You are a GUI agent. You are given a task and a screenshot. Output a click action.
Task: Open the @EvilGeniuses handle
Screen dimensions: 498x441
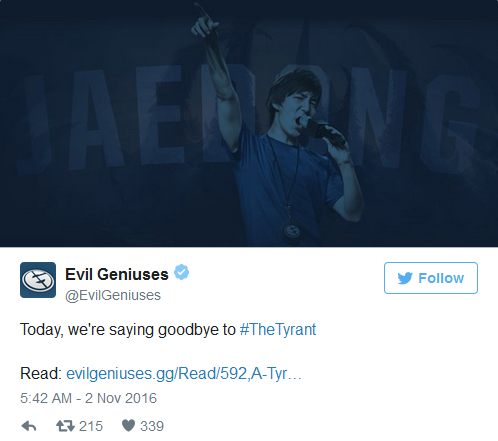point(113,295)
